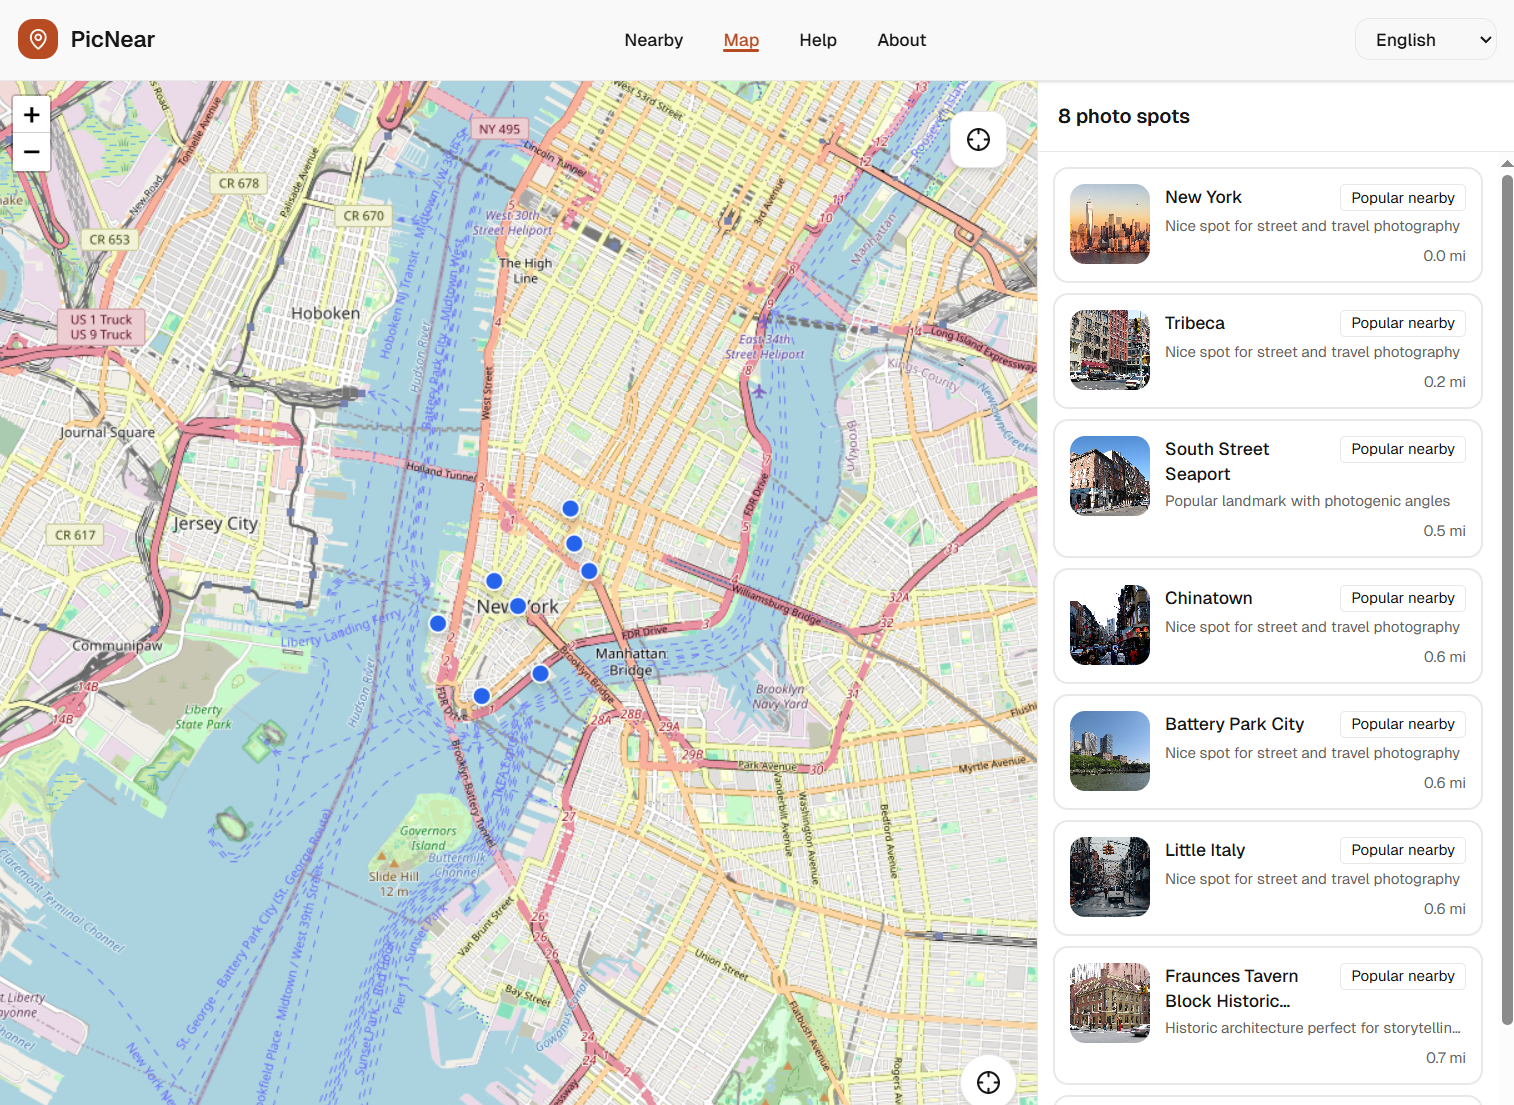Image resolution: width=1514 pixels, height=1105 pixels.
Task: Zoom out the map with minus button
Action: coord(31,152)
